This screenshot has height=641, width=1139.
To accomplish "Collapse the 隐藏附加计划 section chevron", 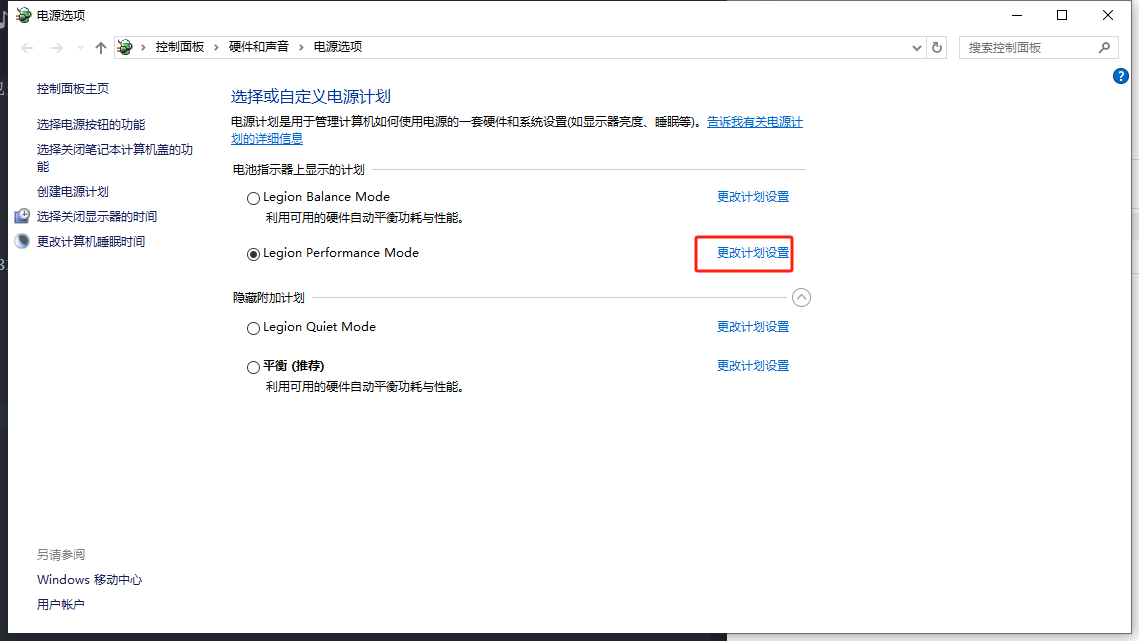I will point(801,297).
